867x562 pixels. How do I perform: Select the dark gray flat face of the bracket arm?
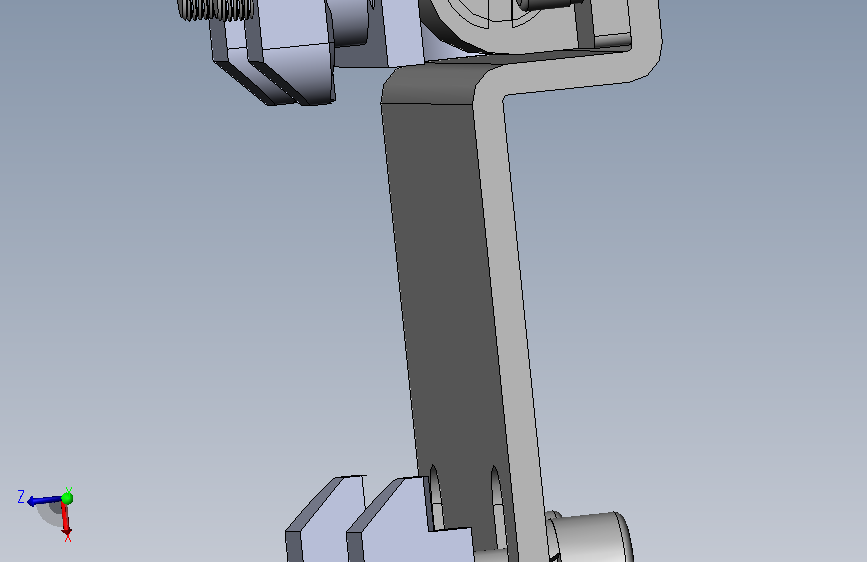pyautogui.click(x=445, y=310)
